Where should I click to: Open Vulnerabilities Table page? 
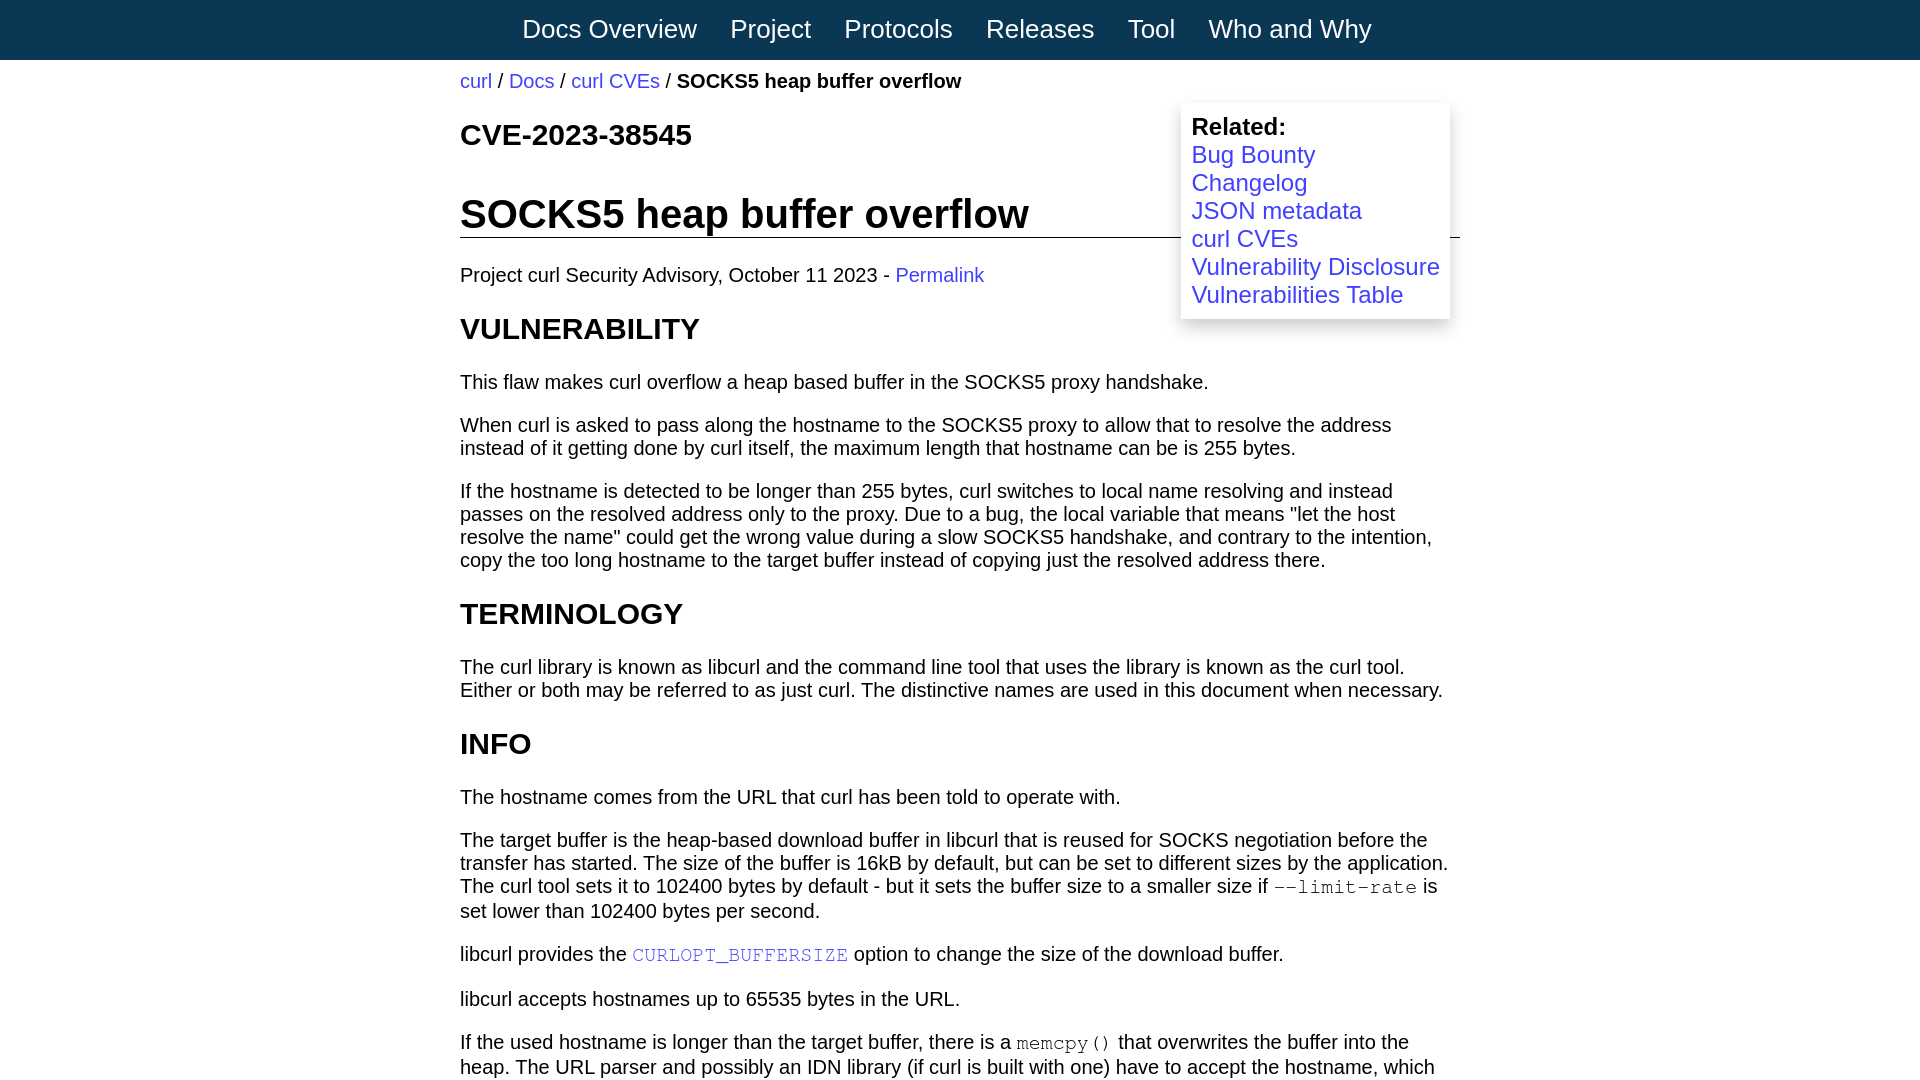coord(1296,295)
